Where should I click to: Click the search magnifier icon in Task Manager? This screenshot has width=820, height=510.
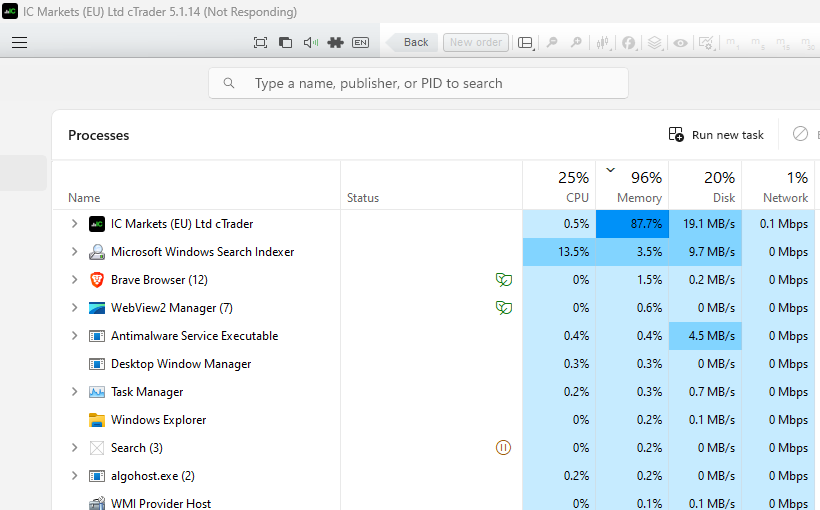pos(229,83)
